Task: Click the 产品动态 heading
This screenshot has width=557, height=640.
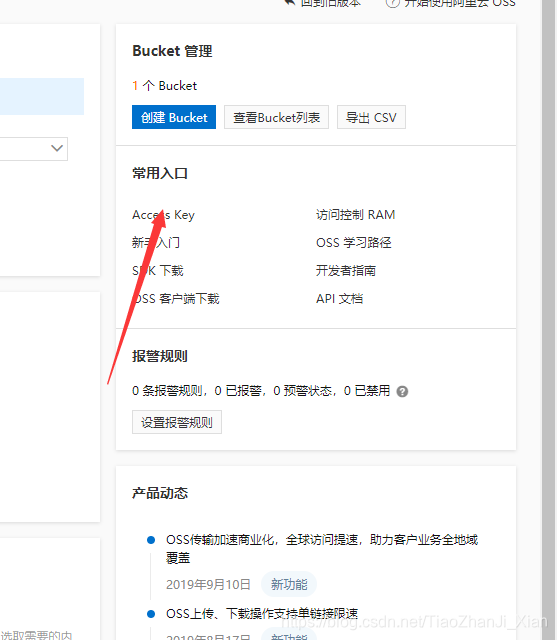Action: (x=160, y=493)
